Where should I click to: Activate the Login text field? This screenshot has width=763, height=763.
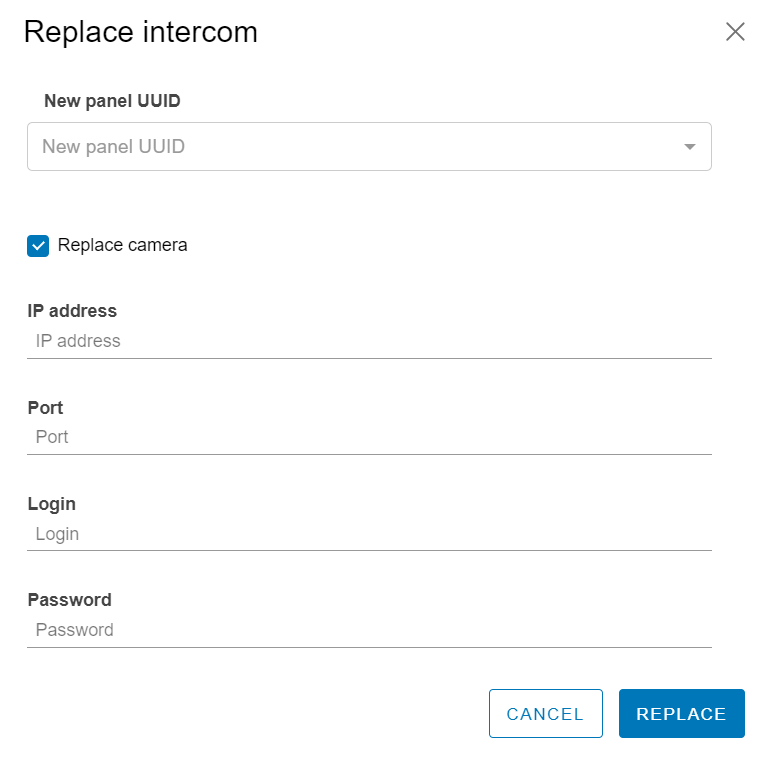tap(369, 534)
